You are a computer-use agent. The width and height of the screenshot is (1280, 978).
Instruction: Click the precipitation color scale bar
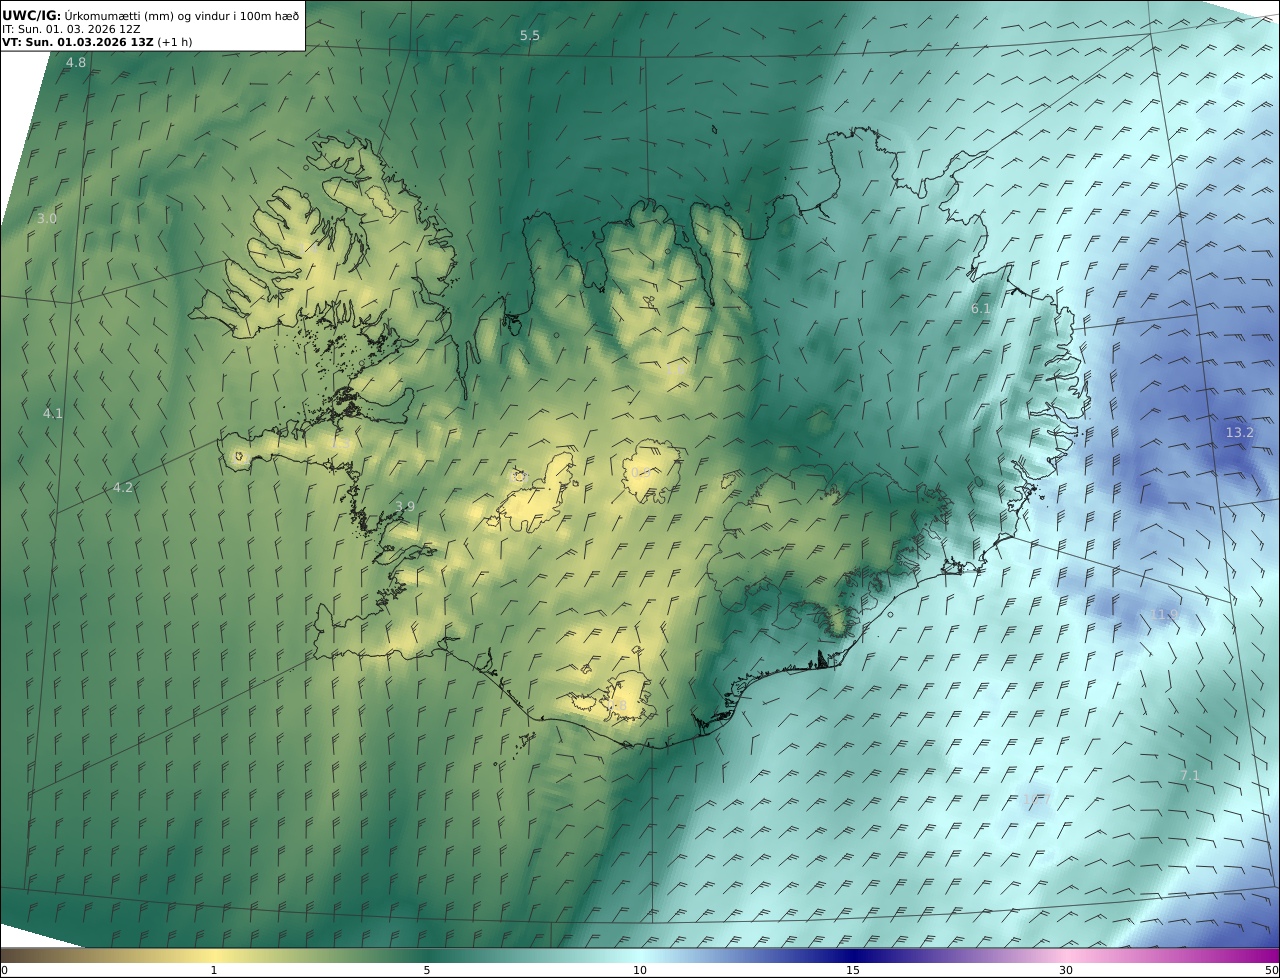tap(640, 955)
